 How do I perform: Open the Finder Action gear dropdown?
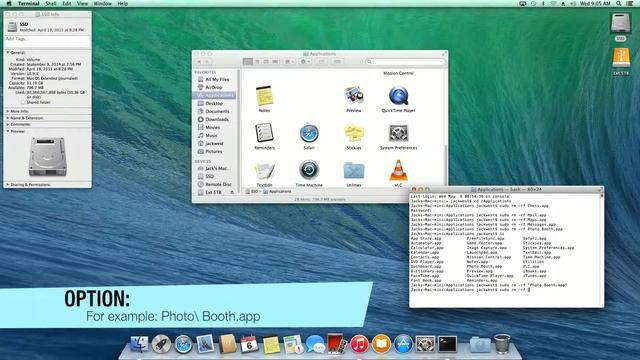pos(305,62)
